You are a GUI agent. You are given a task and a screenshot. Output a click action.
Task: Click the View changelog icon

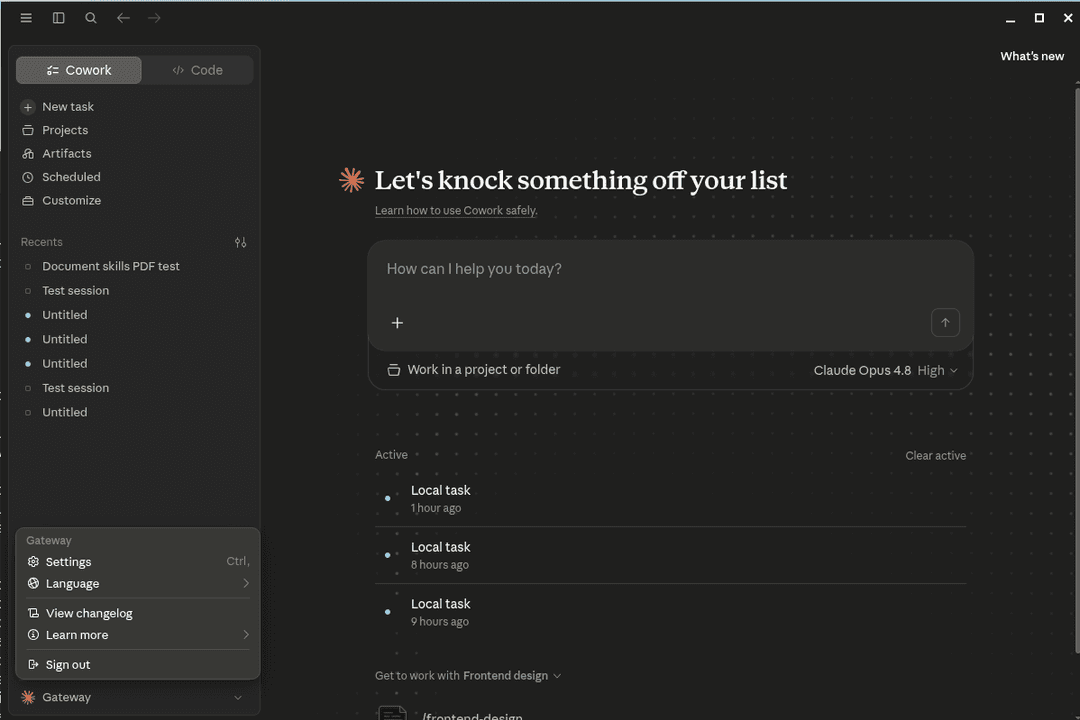pyautogui.click(x=33, y=613)
